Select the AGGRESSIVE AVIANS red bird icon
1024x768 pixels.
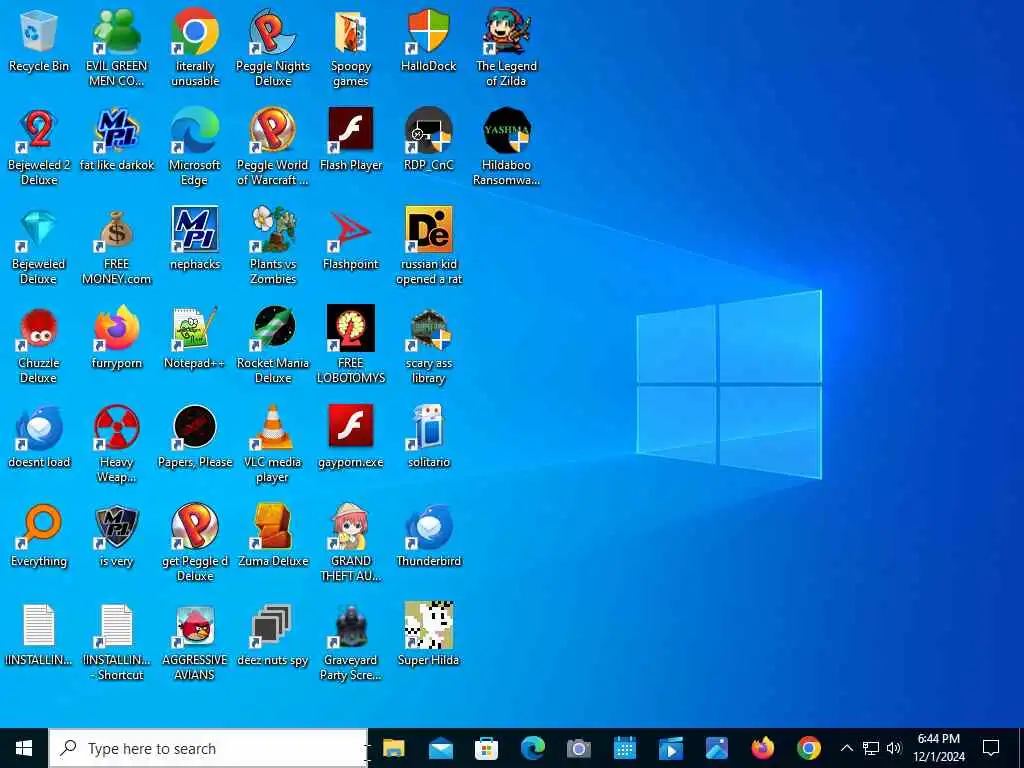[x=195, y=626]
